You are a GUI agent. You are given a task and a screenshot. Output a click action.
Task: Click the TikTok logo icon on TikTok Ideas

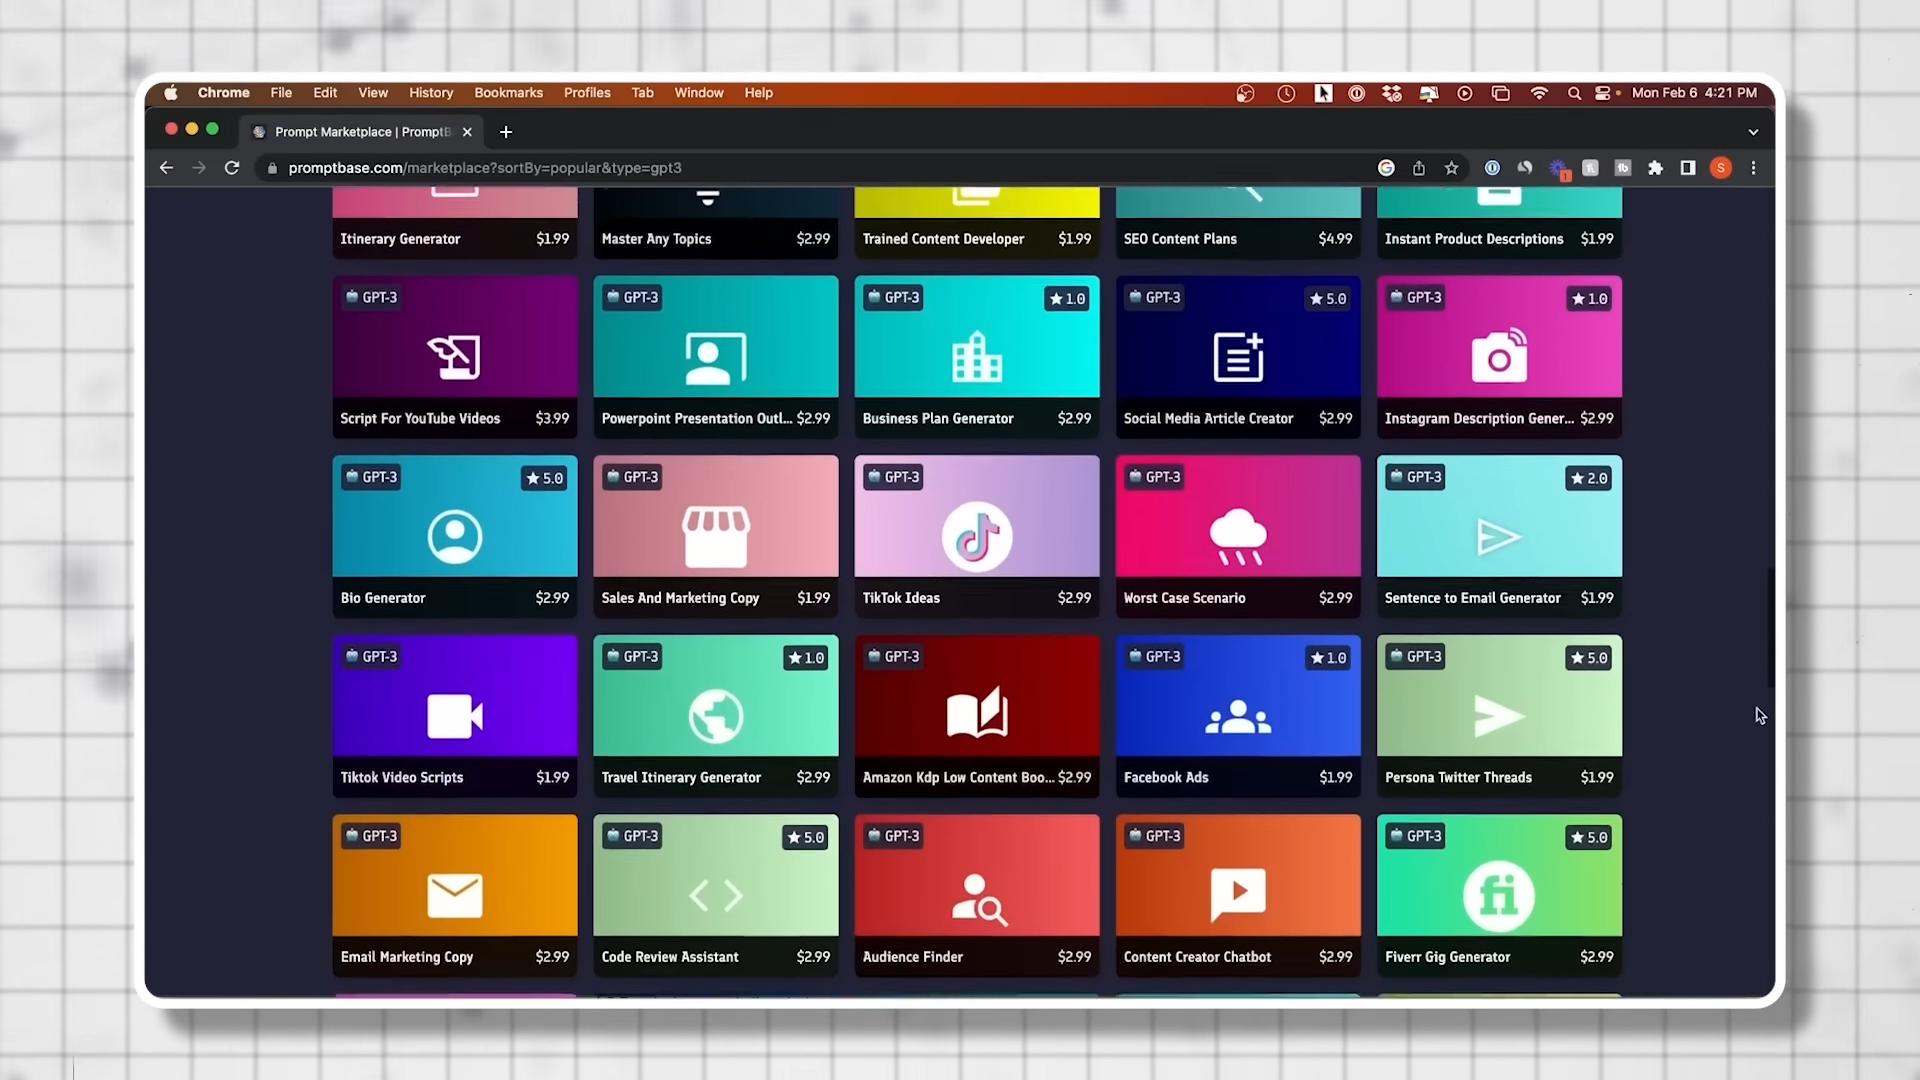[x=976, y=537]
